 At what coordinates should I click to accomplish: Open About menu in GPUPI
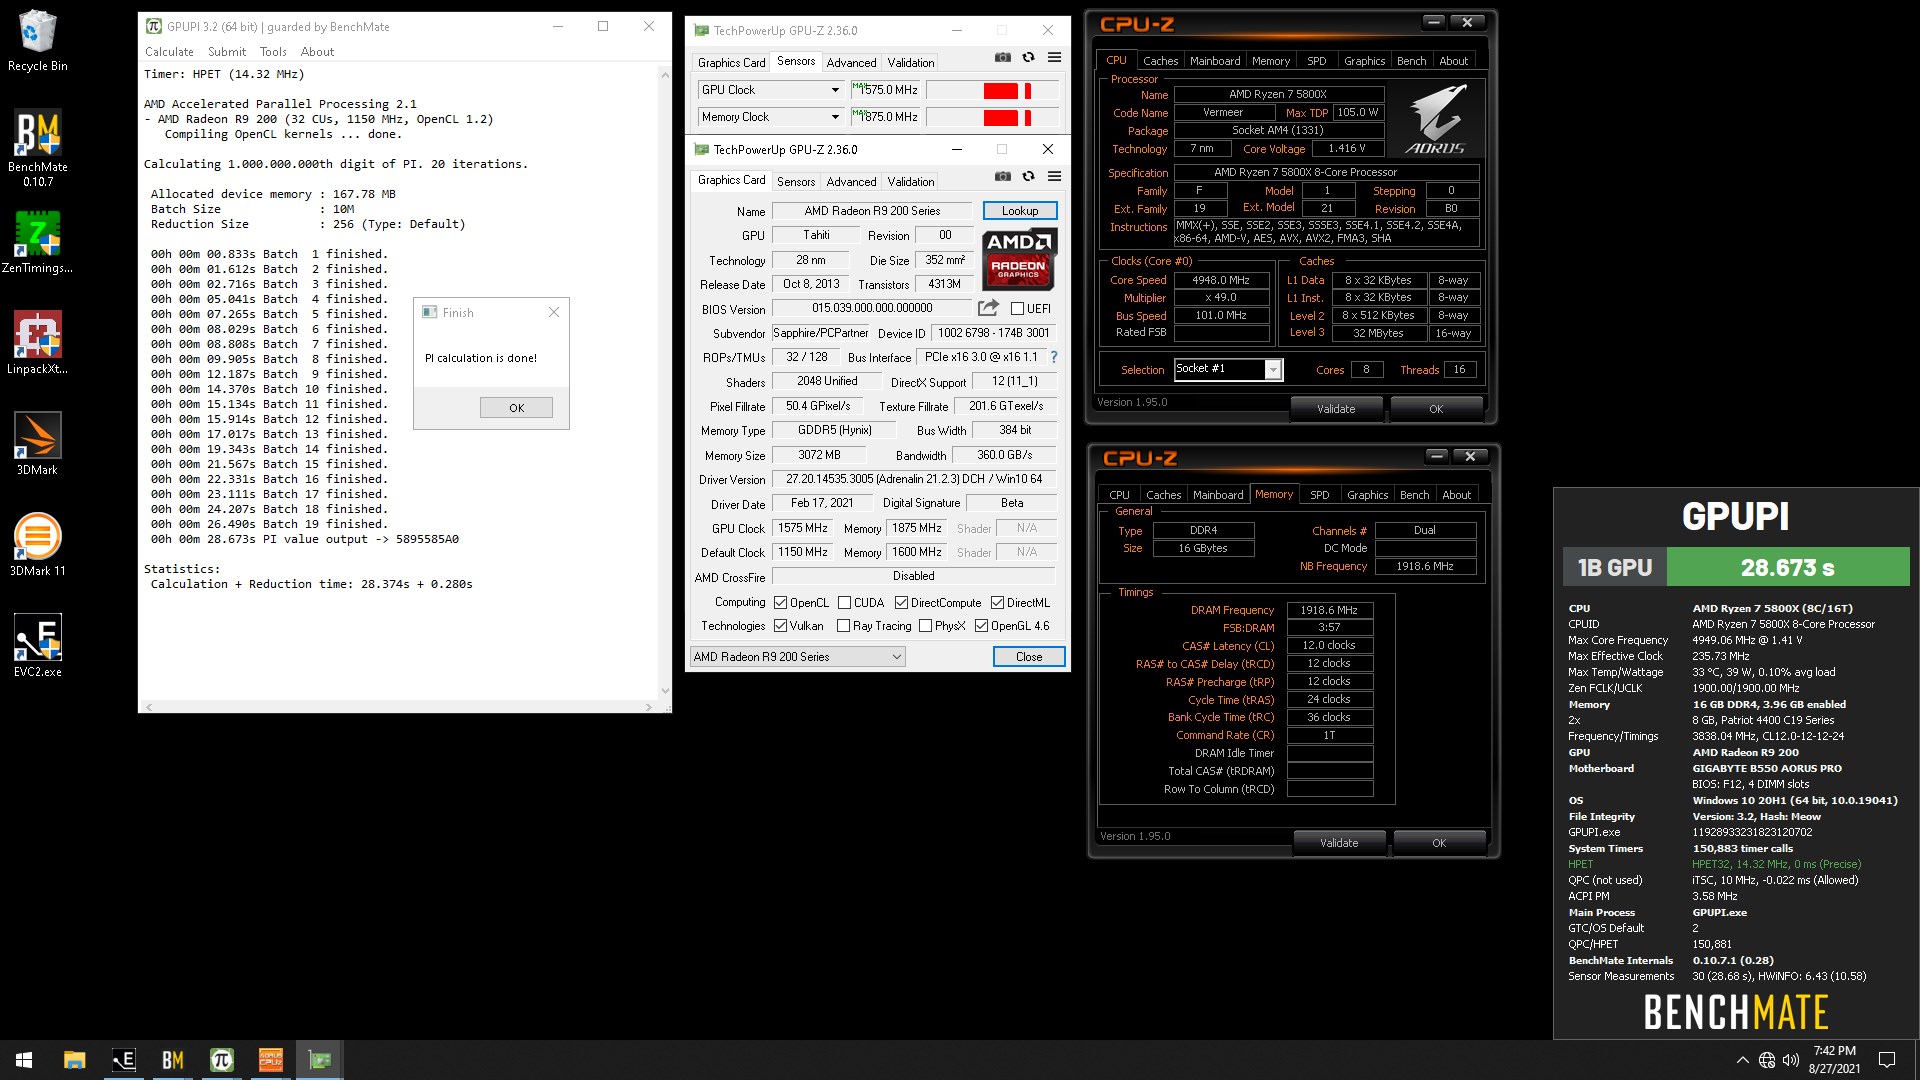click(317, 52)
